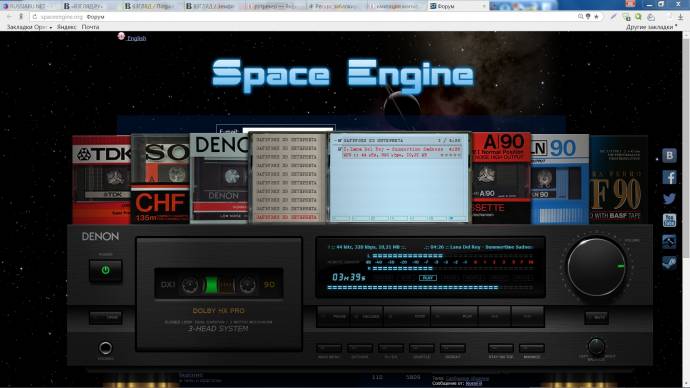Click the green power button on the deck
690x388 pixels.
point(106,271)
